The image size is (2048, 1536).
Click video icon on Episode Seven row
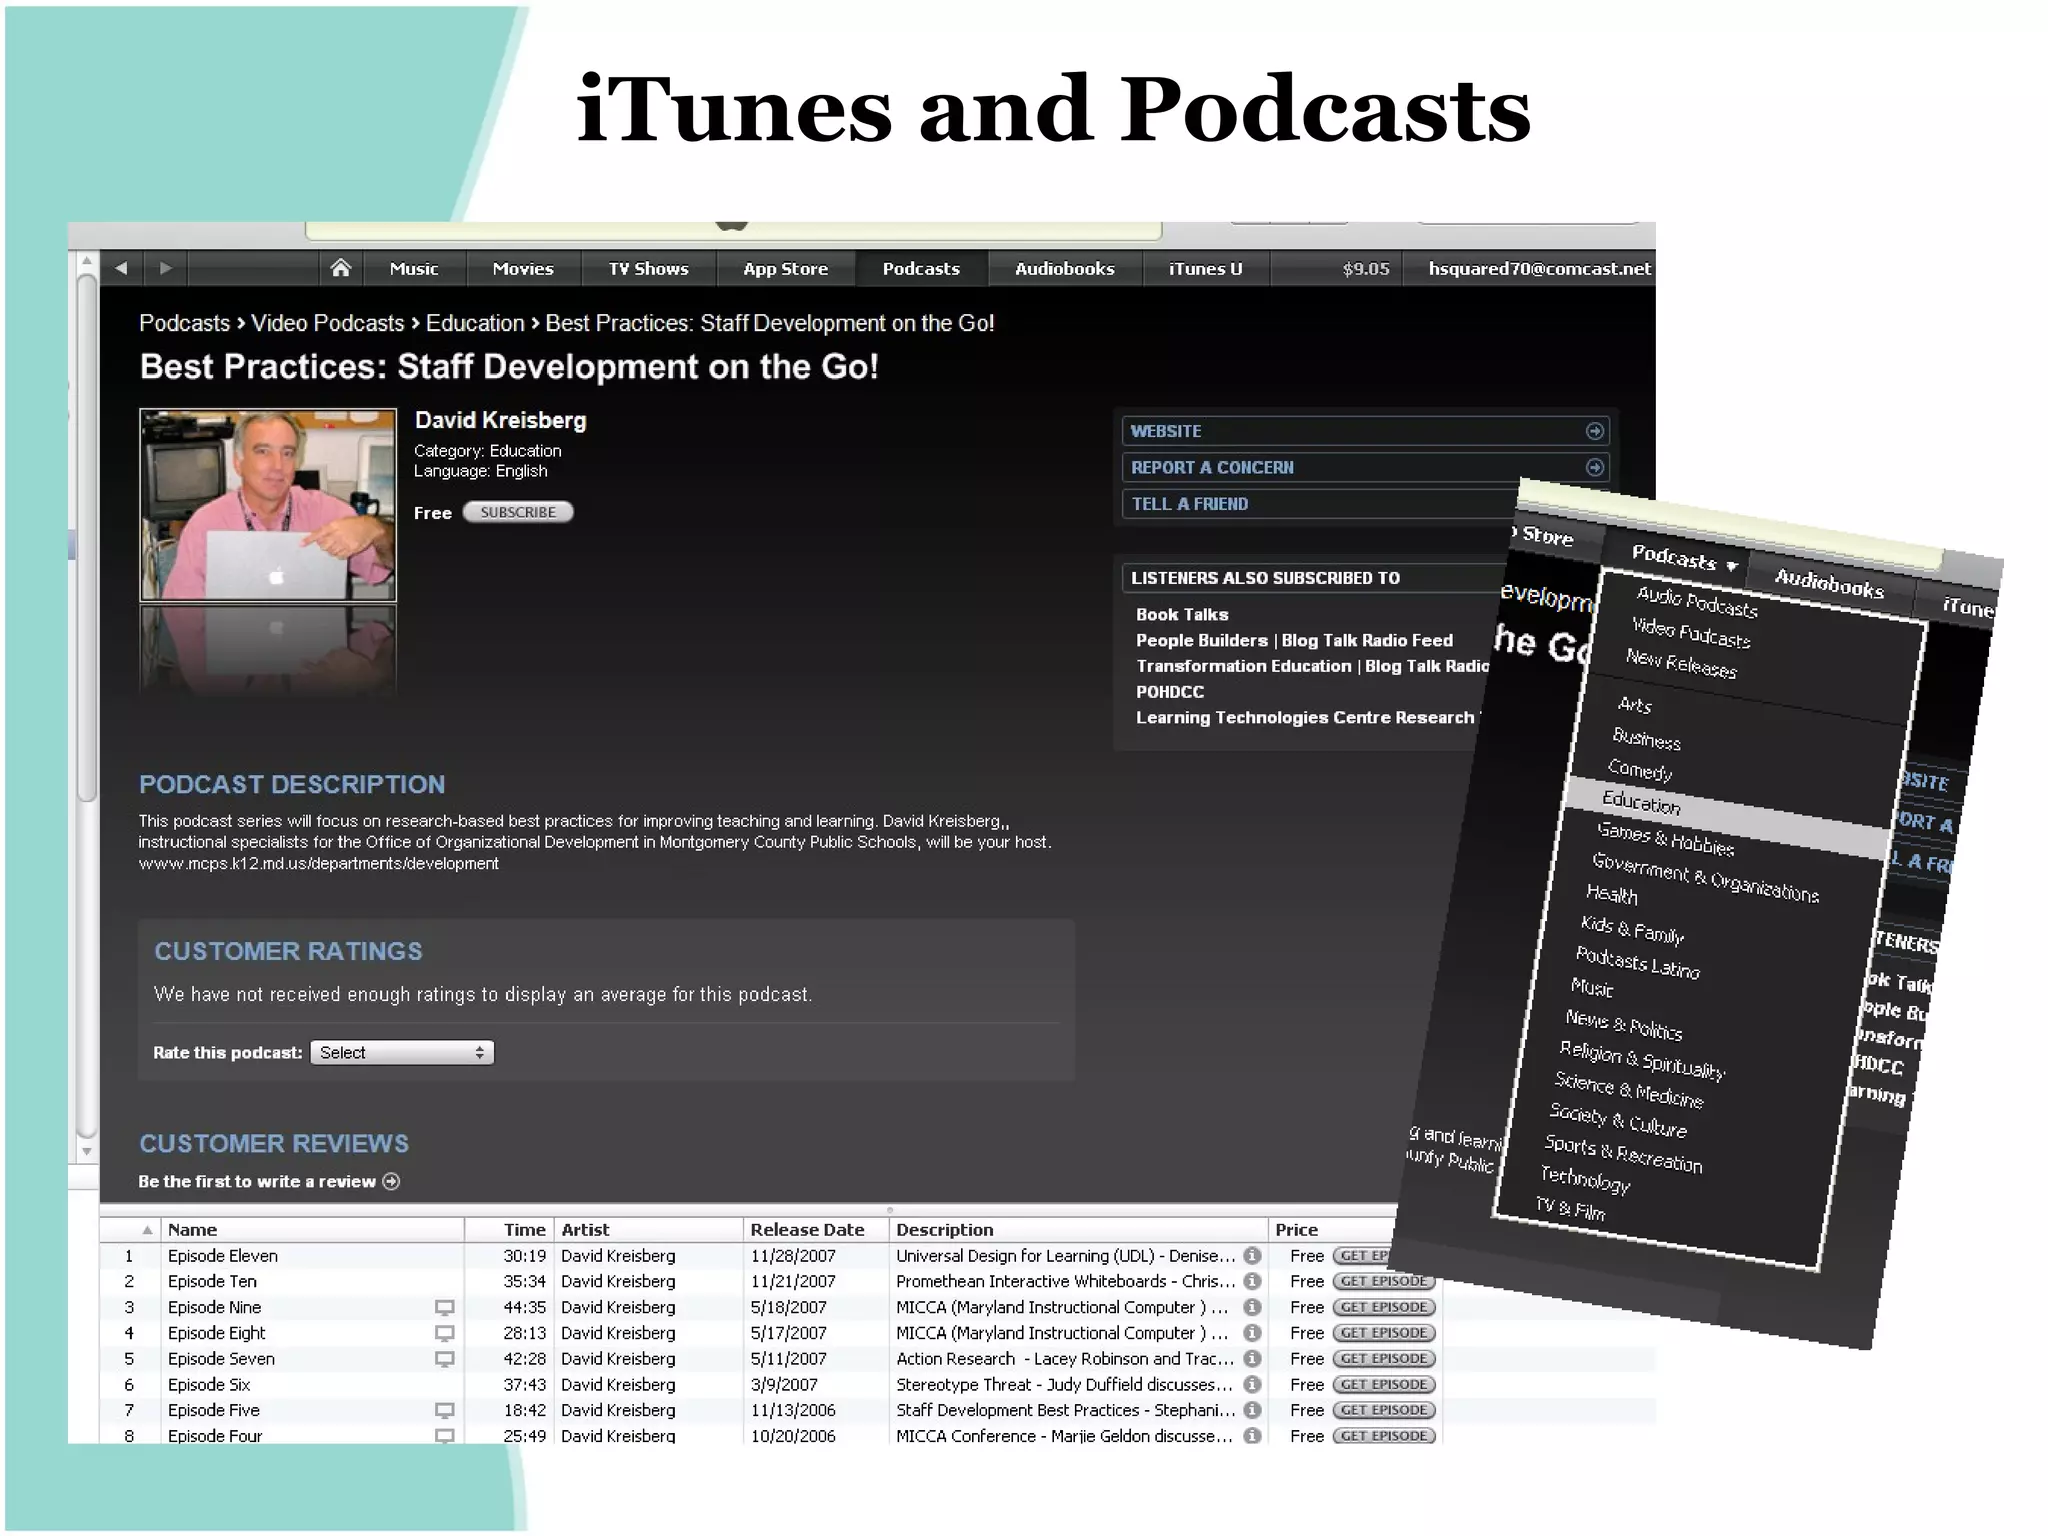point(445,1360)
